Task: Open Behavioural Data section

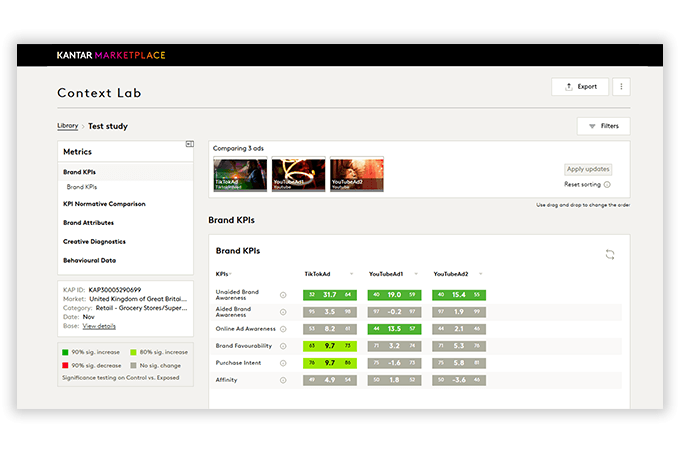Action: coord(89,261)
